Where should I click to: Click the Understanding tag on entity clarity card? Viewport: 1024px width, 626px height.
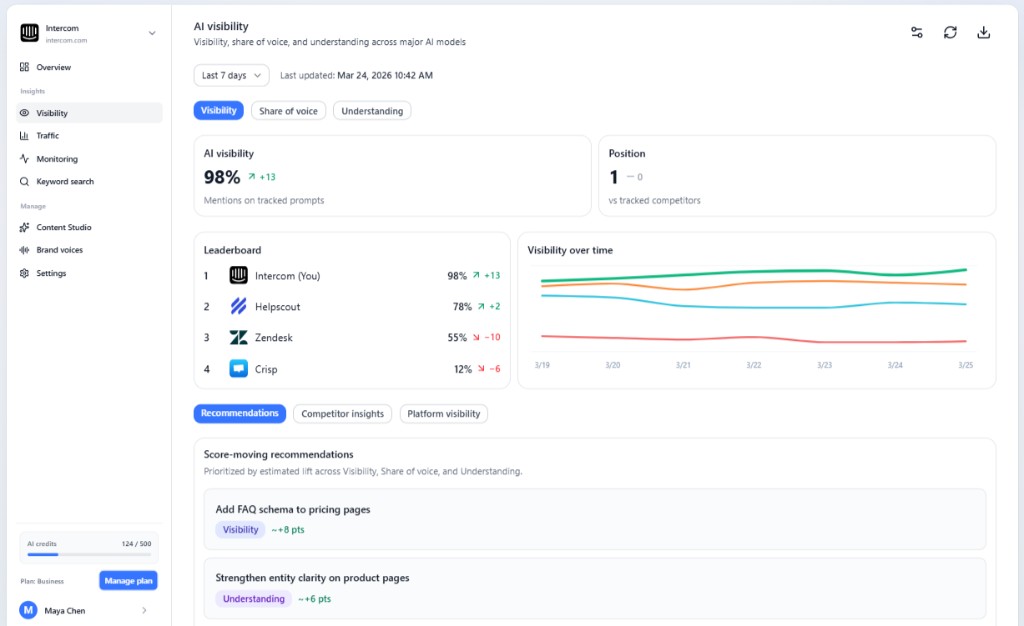click(253, 599)
